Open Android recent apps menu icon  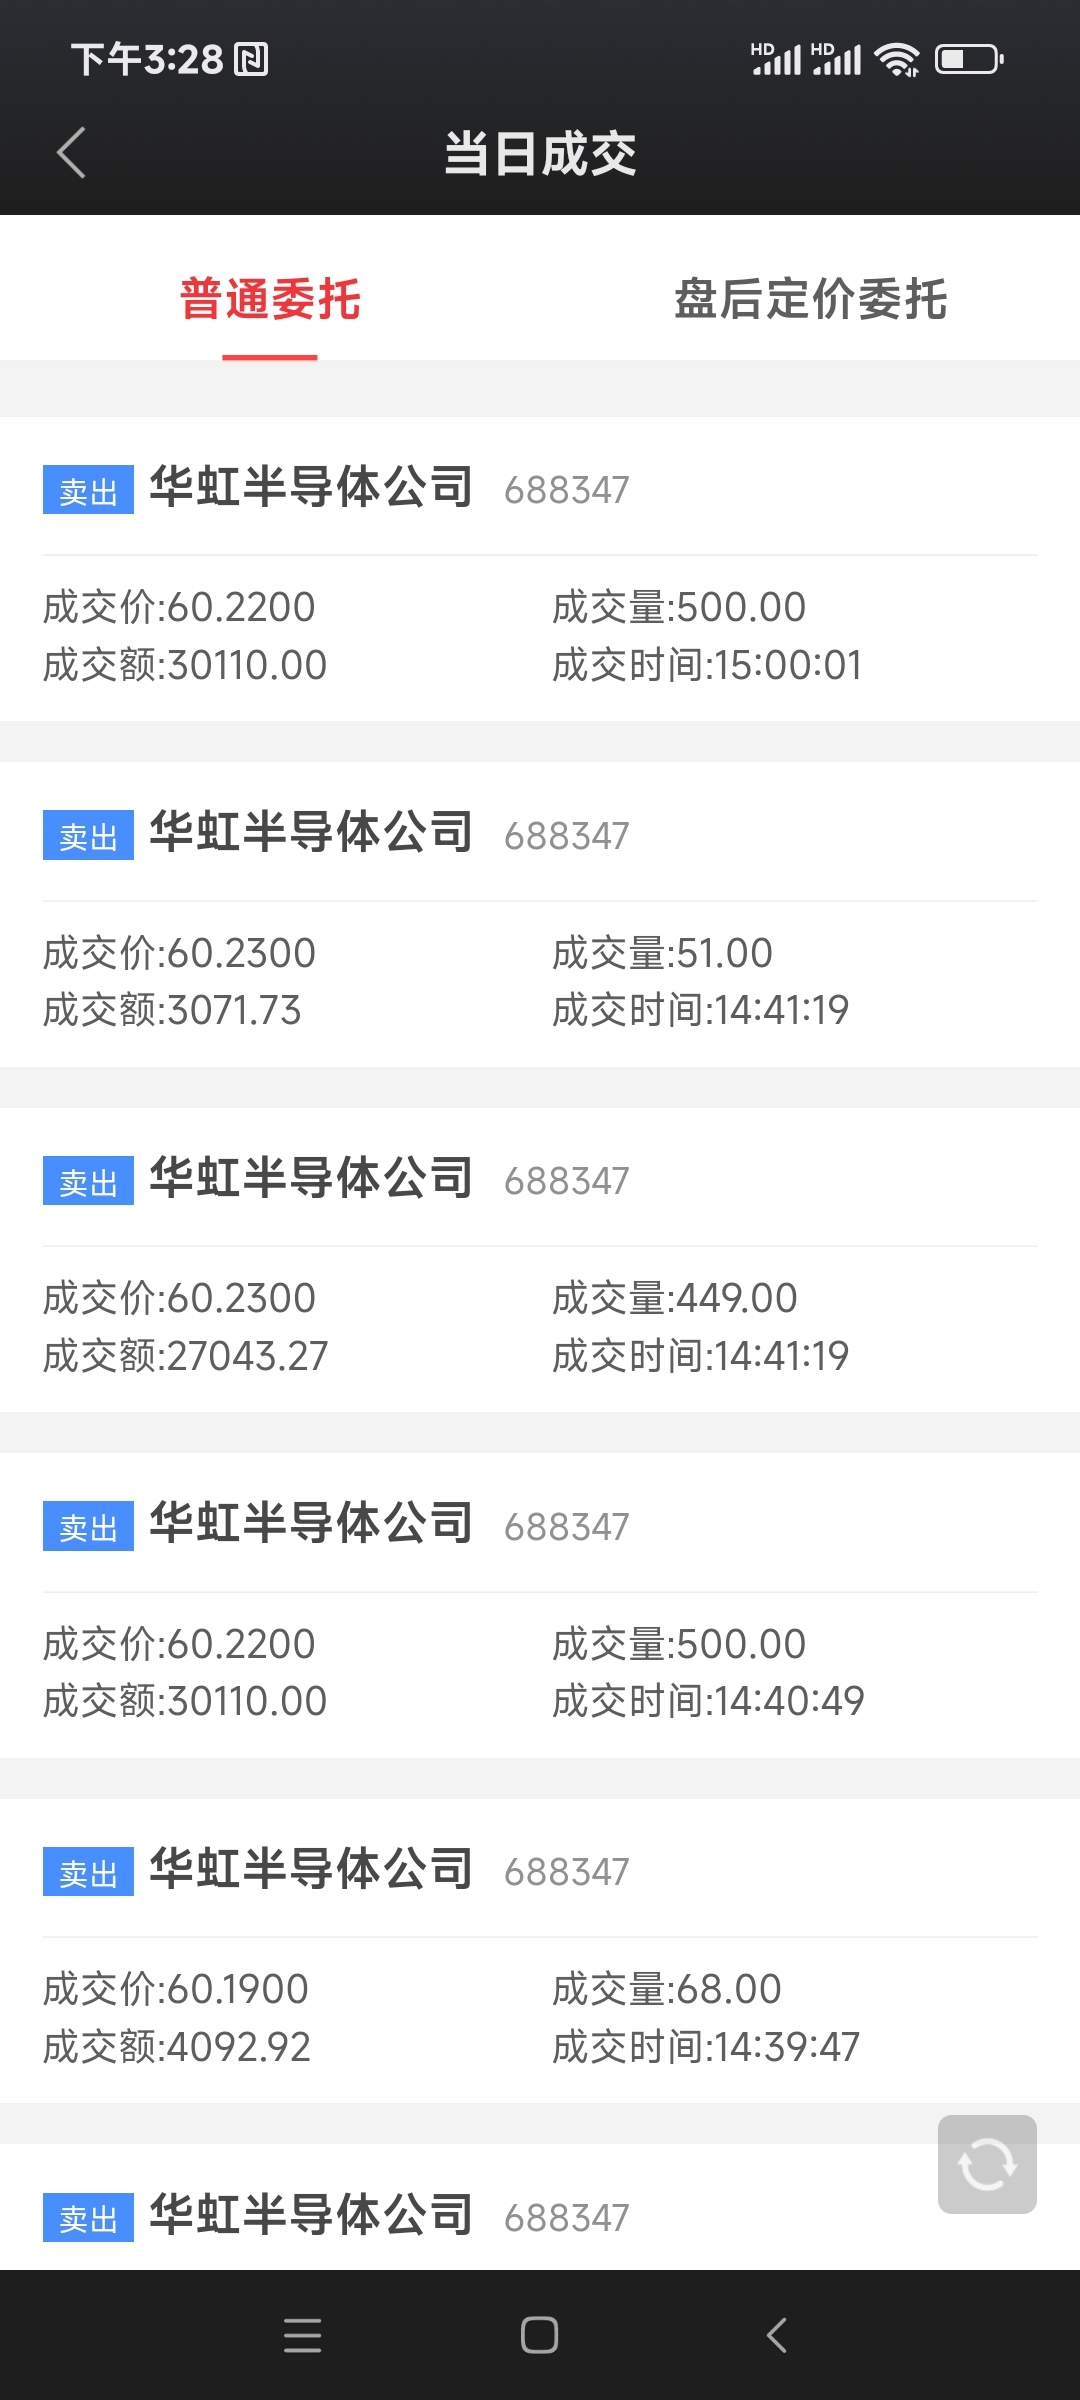(x=302, y=2335)
